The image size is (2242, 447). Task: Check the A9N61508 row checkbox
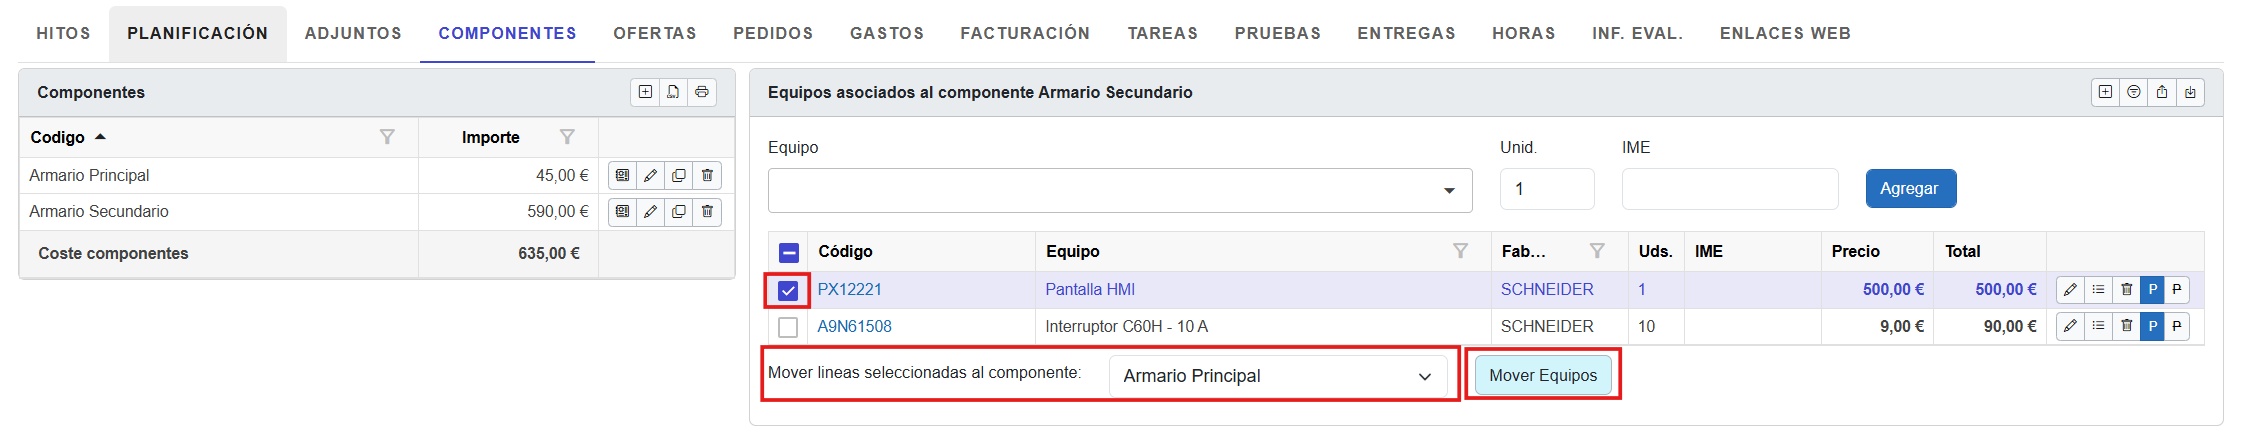tap(788, 327)
